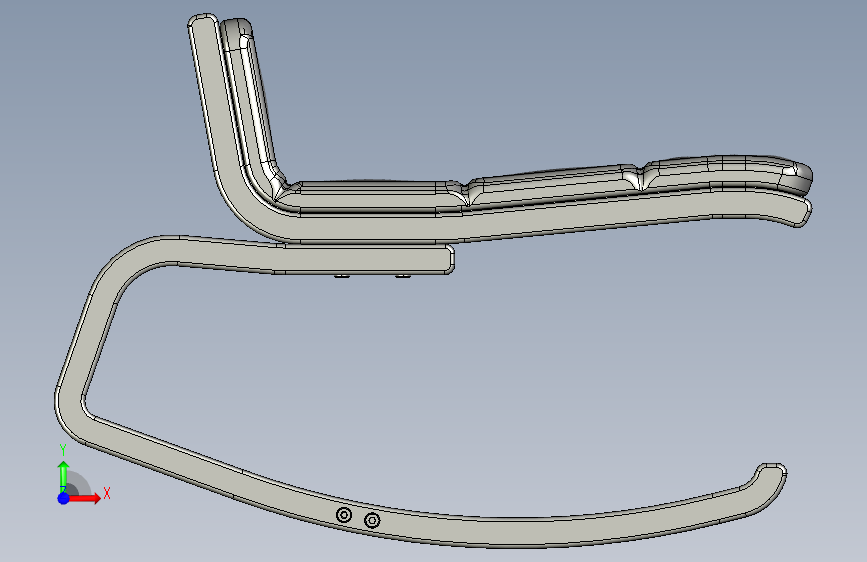Select the right bolt under the seat bracket
The width and height of the screenshot is (867, 562).
click(403, 275)
